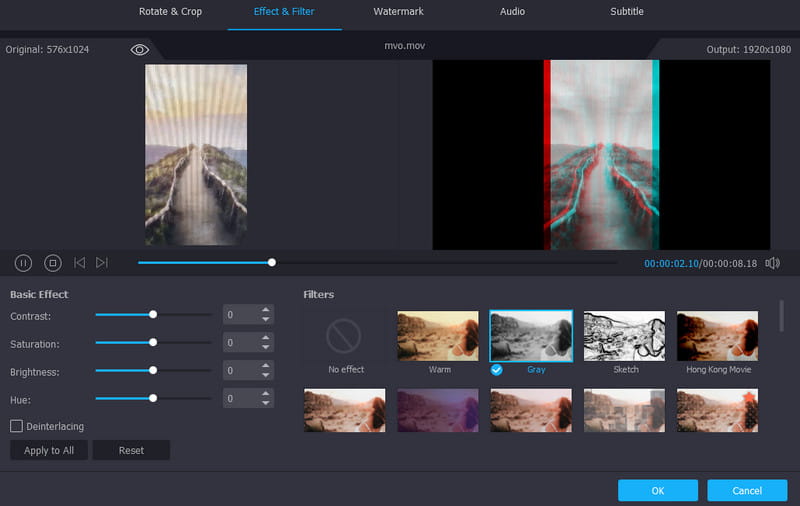
Task: Confirm changes with the OK button
Action: coord(658,490)
